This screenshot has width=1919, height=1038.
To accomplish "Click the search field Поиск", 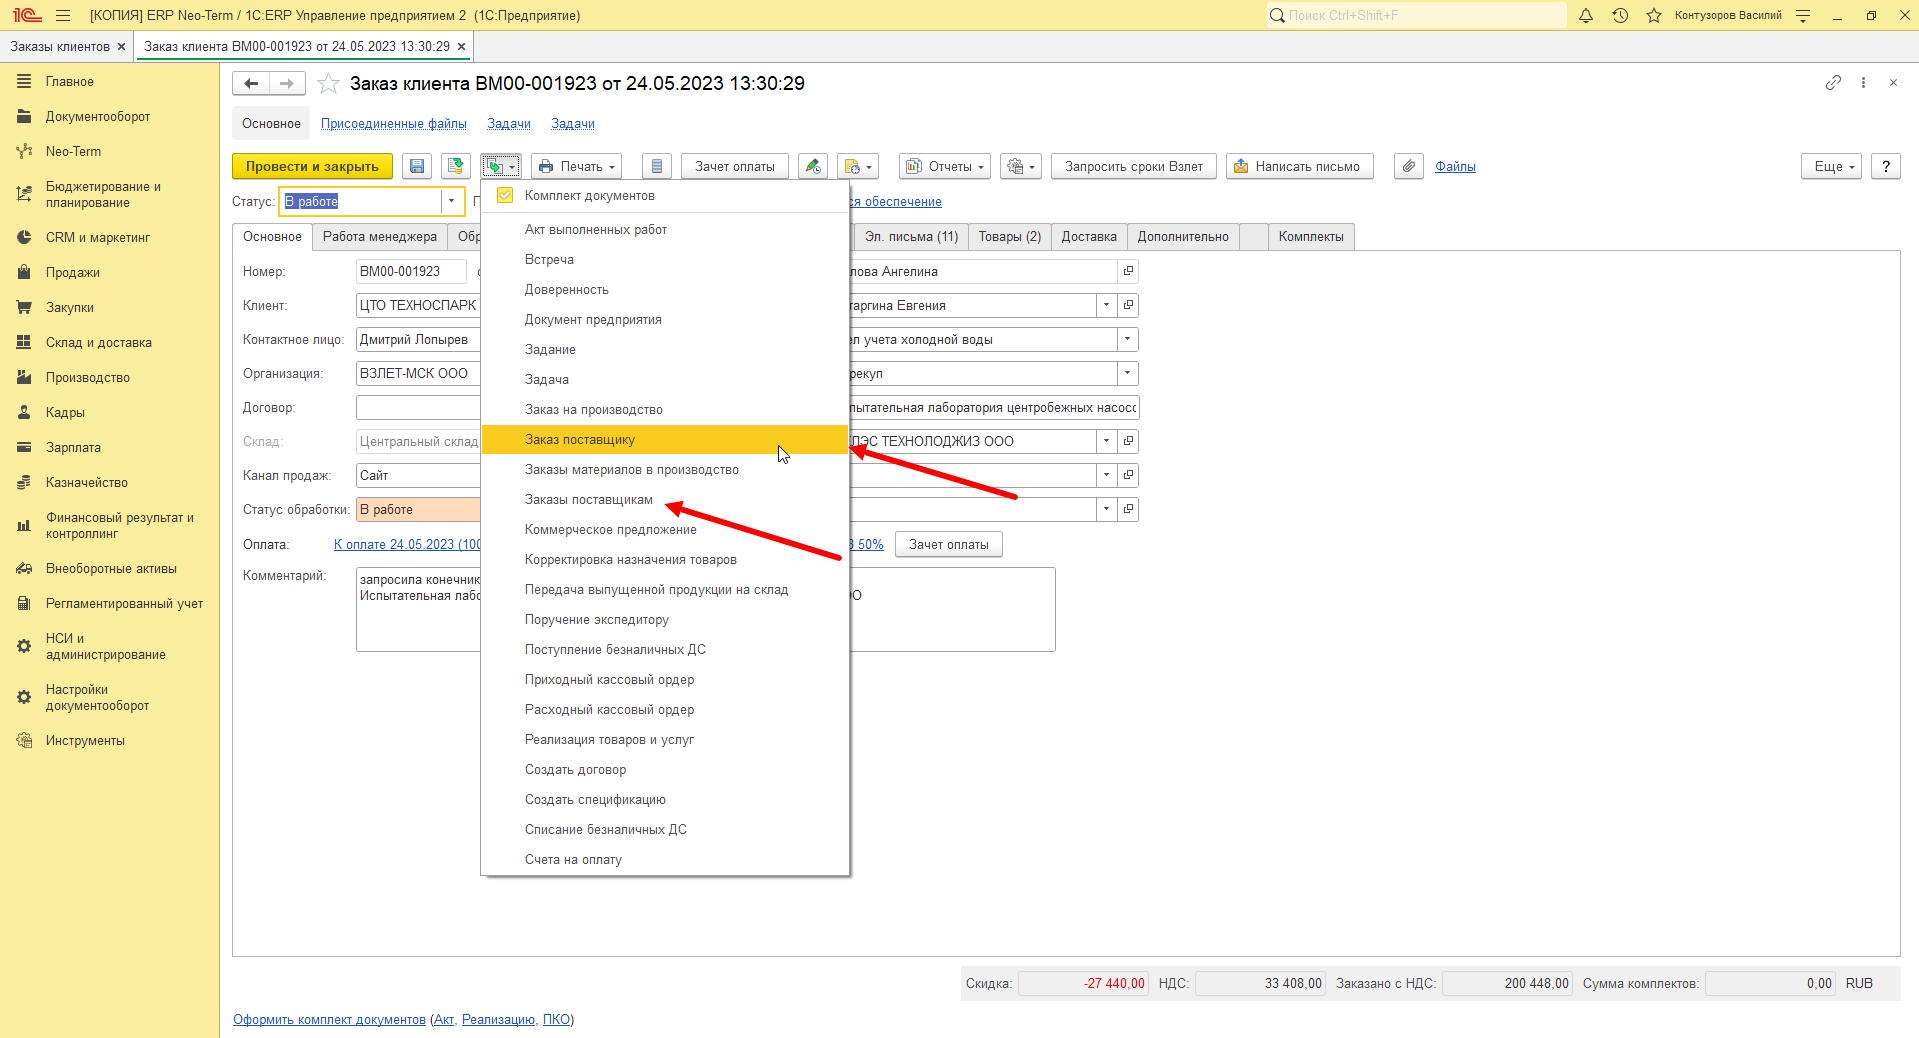I will (x=1416, y=15).
